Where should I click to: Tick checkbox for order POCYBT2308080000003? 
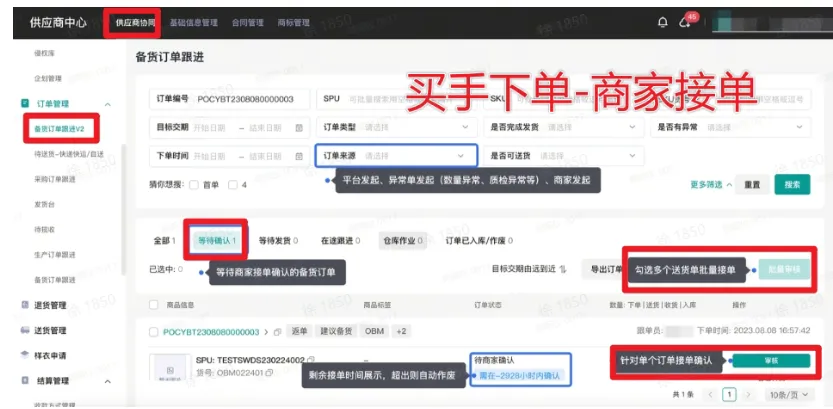pos(154,332)
